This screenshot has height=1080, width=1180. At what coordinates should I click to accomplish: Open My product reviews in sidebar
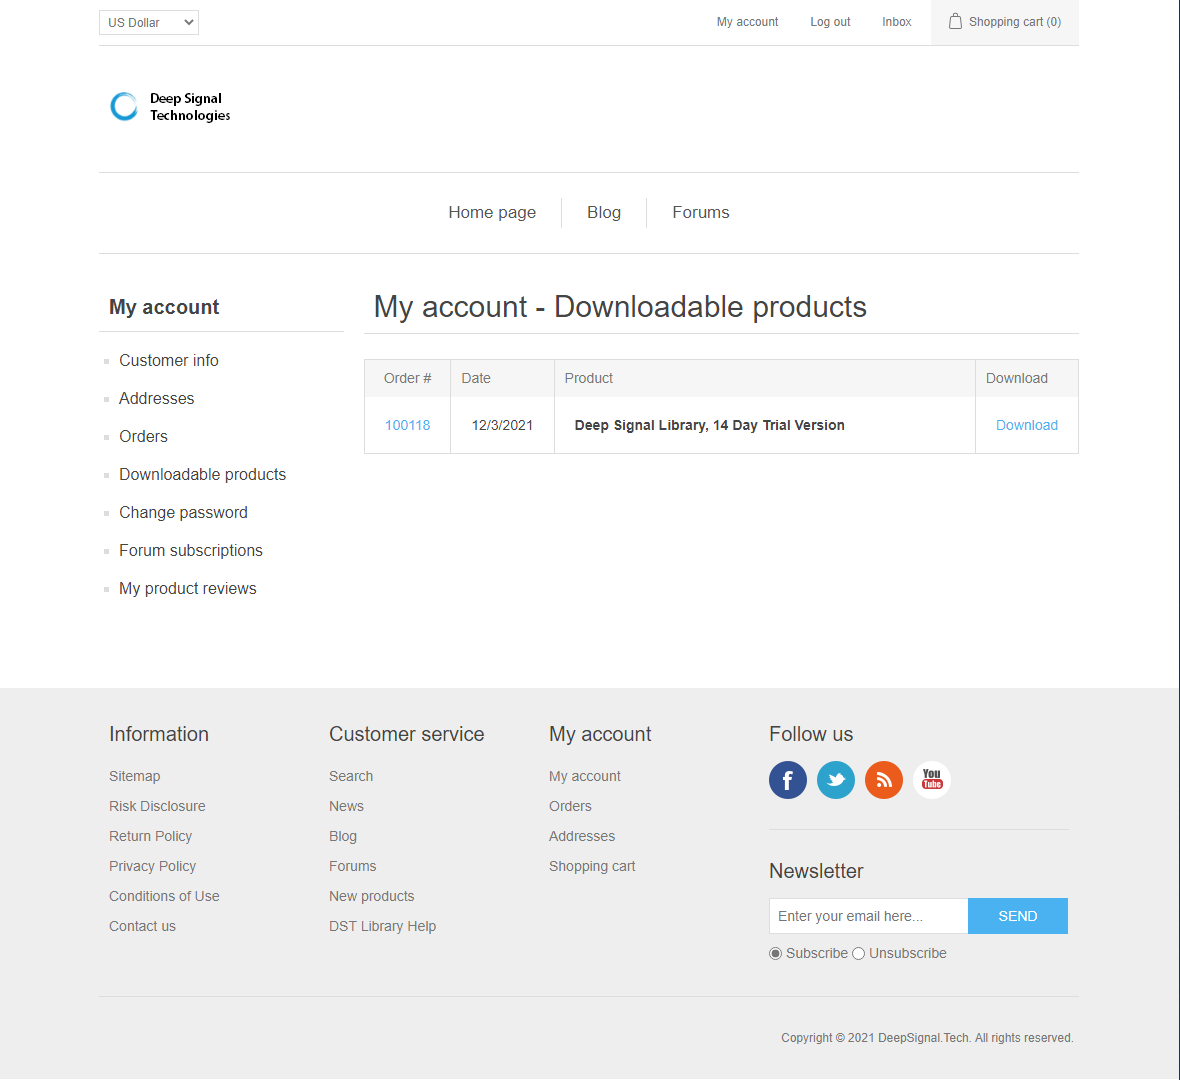tap(187, 589)
